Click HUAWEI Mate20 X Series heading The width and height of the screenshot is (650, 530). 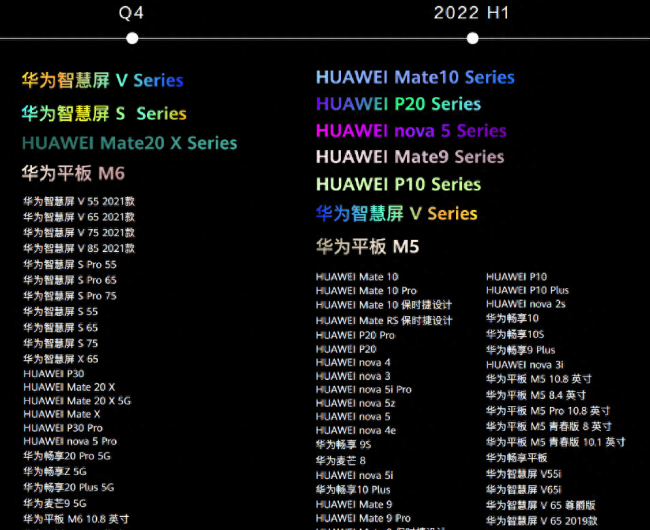(x=129, y=143)
